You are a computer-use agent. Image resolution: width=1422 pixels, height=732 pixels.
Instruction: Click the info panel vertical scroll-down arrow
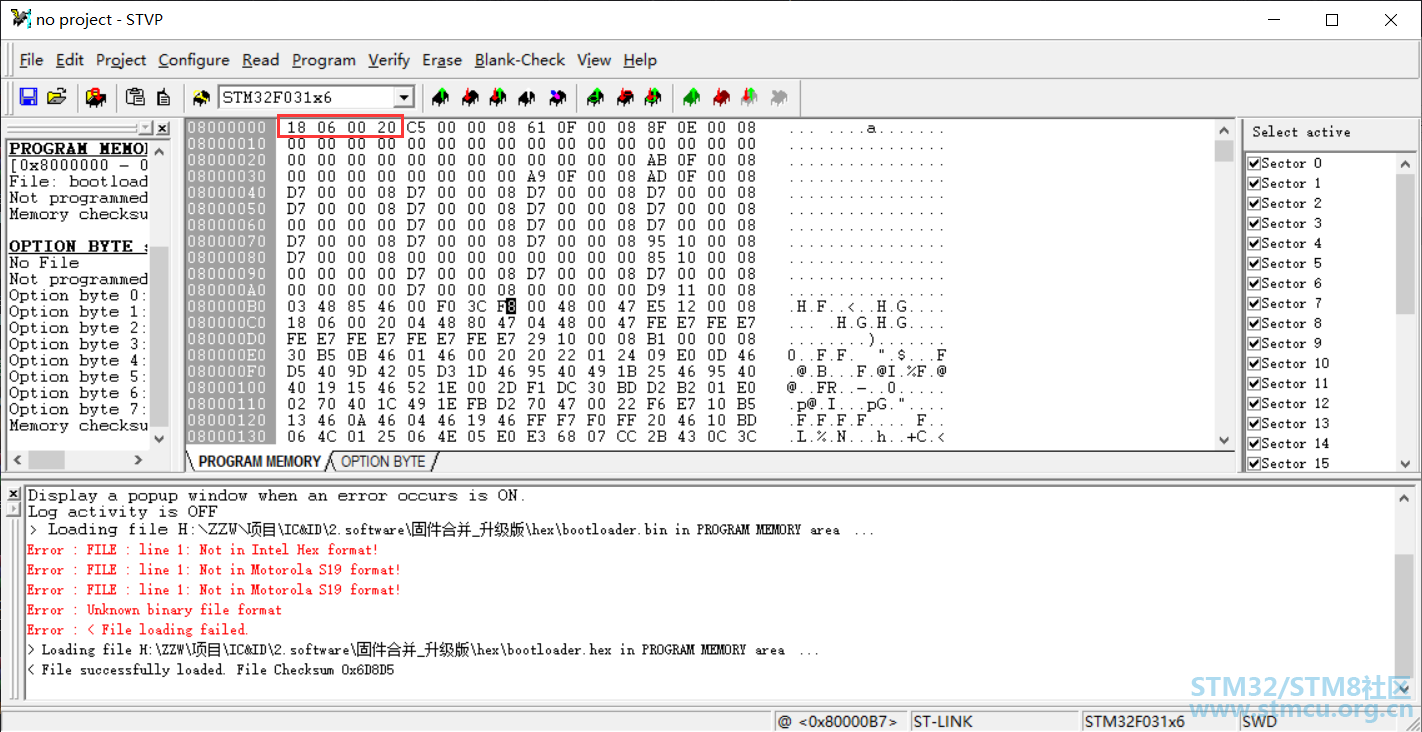point(161,439)
